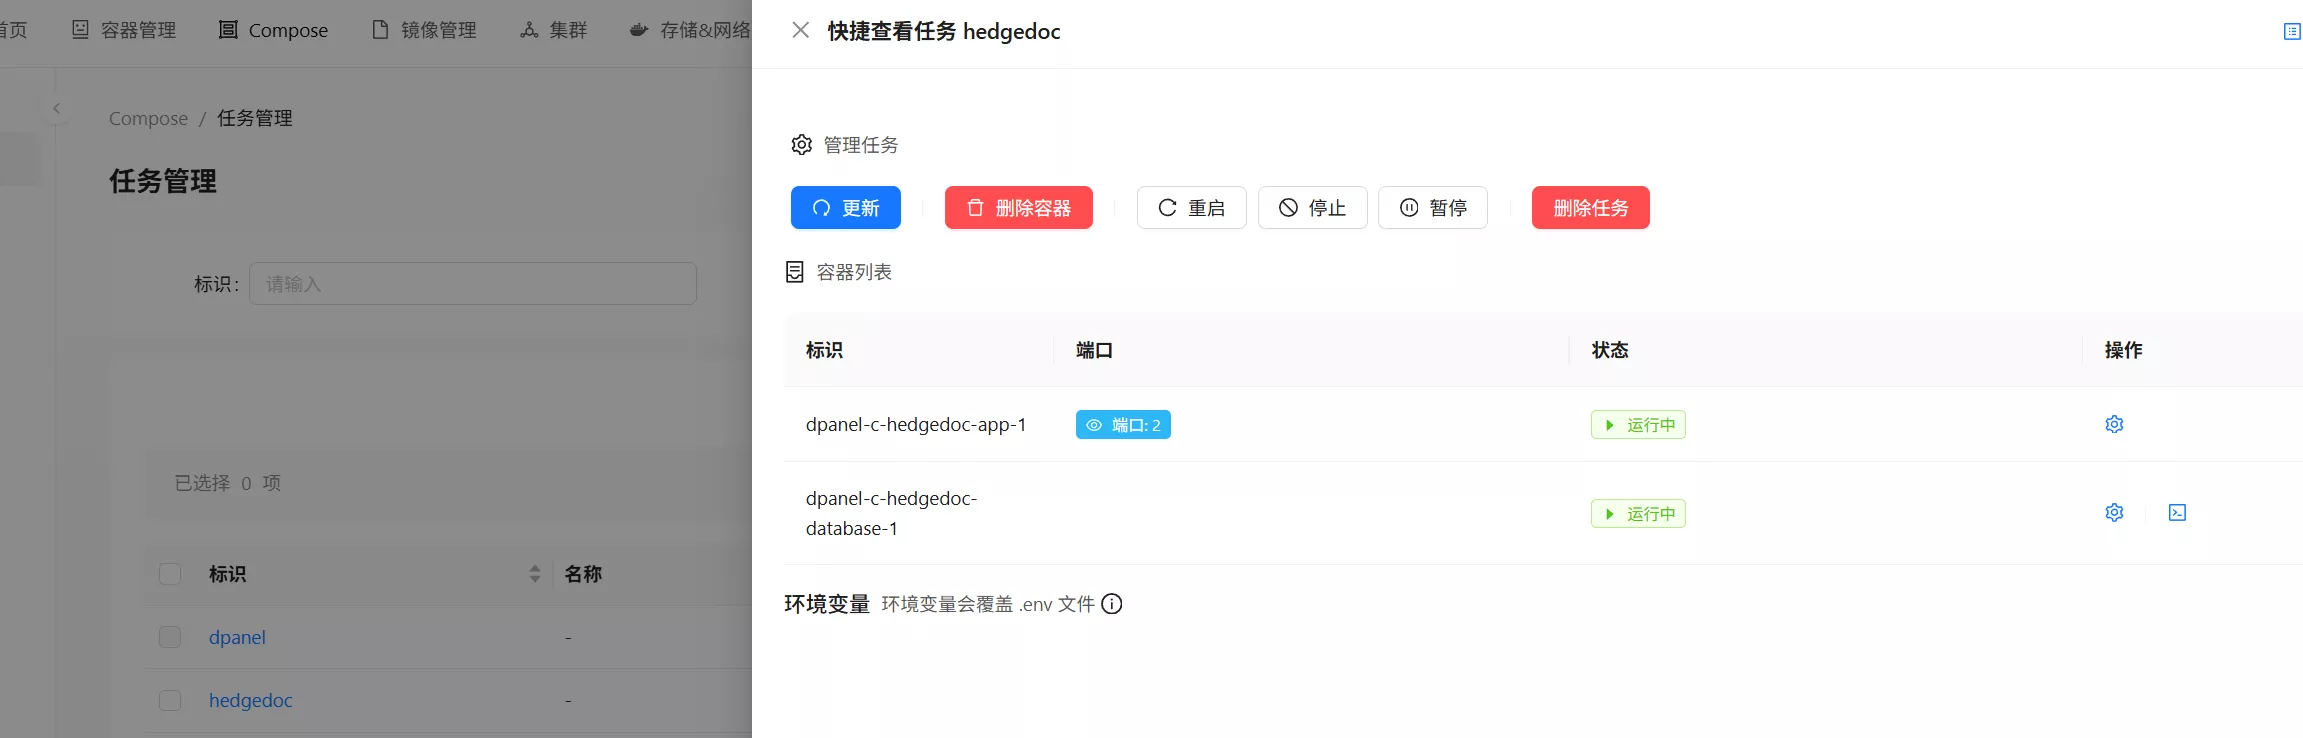Open the 镜像管理 menu tab

pyautogui.click(x=424, y=31)
